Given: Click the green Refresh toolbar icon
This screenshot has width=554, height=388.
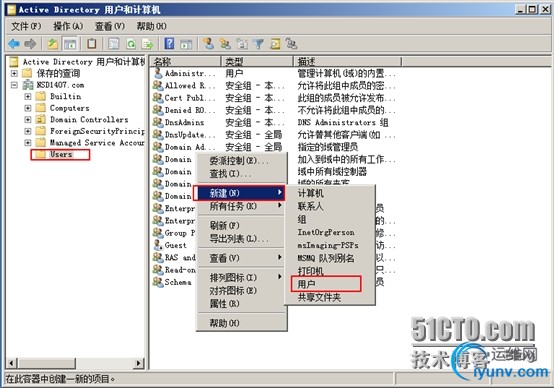Looking at the screenshot, I should (131, 44).
